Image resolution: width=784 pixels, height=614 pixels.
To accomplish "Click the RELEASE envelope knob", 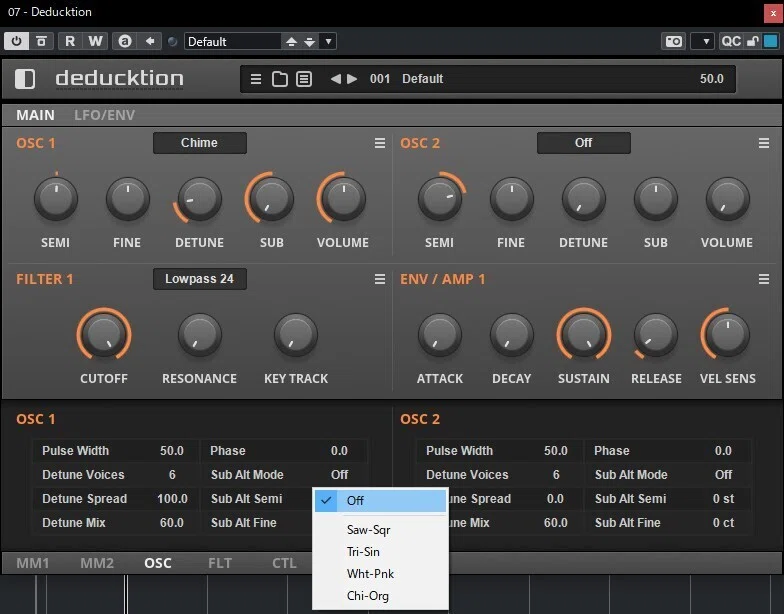I will 656,335.
